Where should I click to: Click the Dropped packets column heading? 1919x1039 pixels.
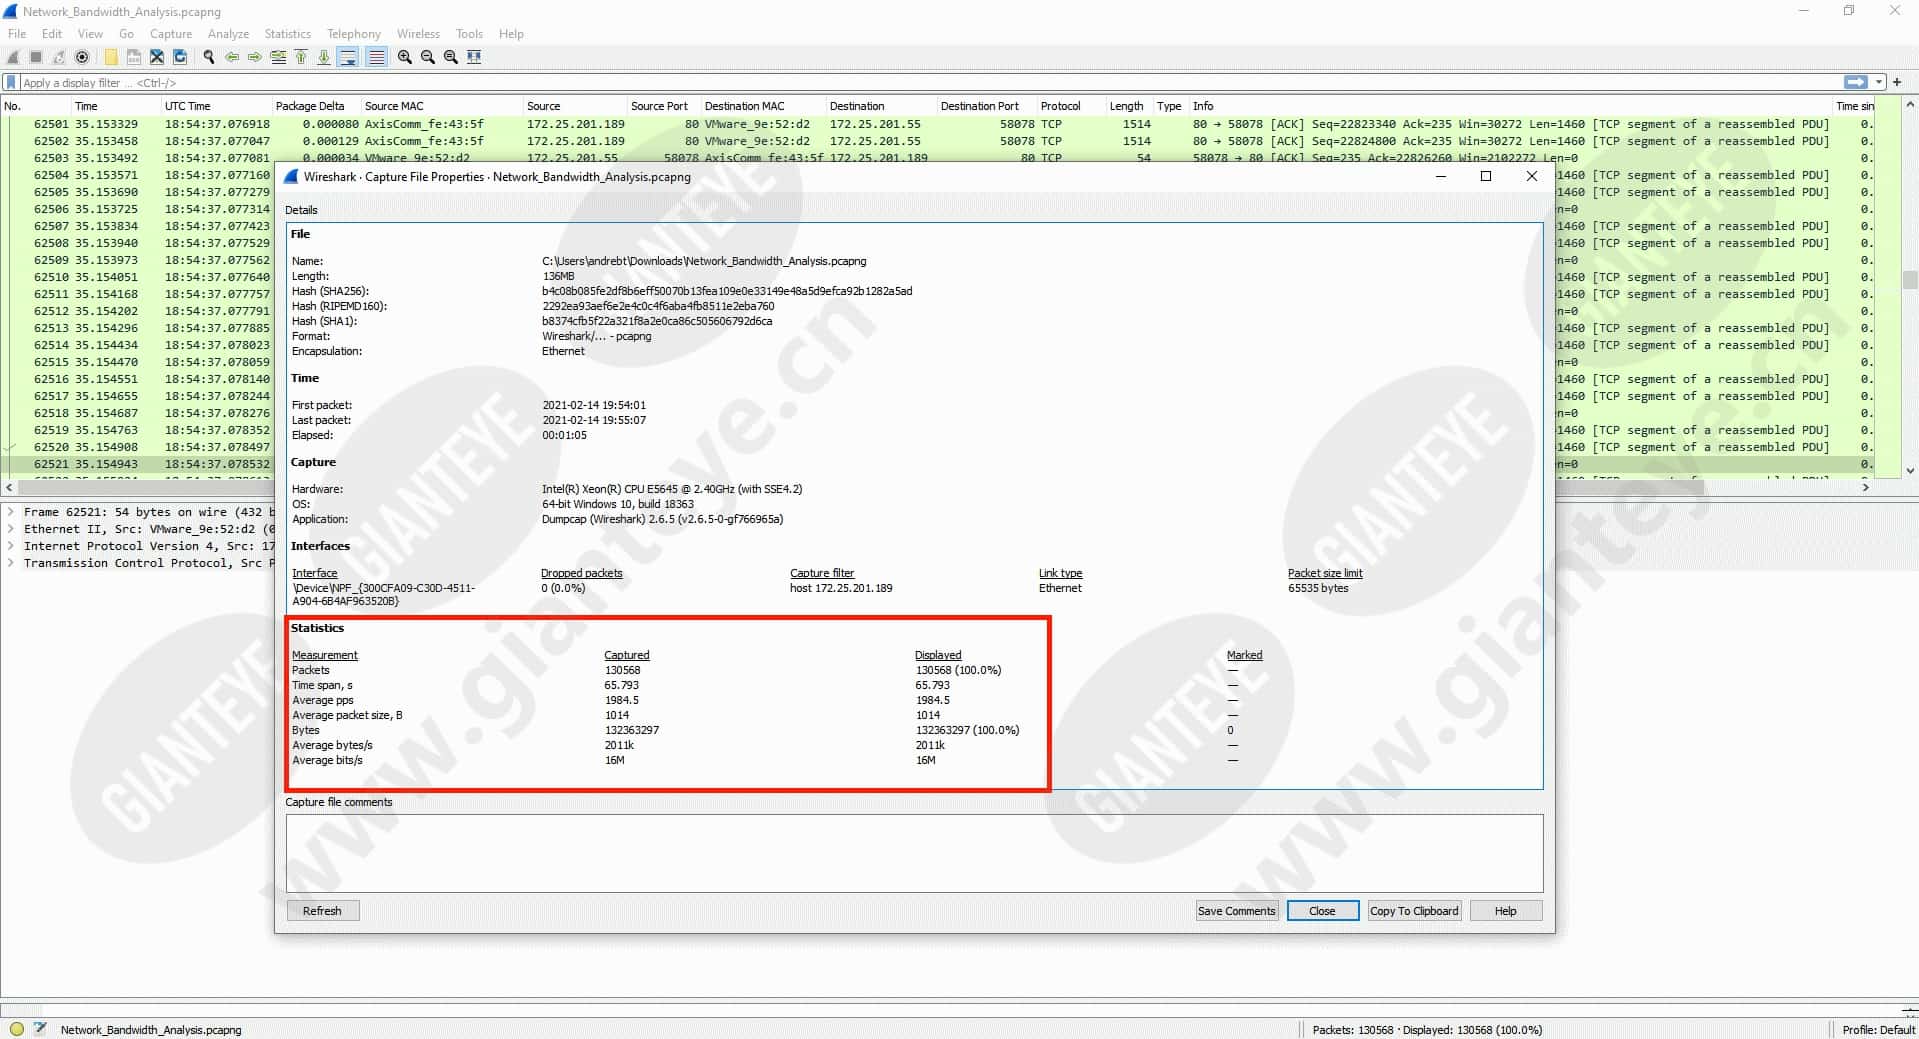coord(581,573)
